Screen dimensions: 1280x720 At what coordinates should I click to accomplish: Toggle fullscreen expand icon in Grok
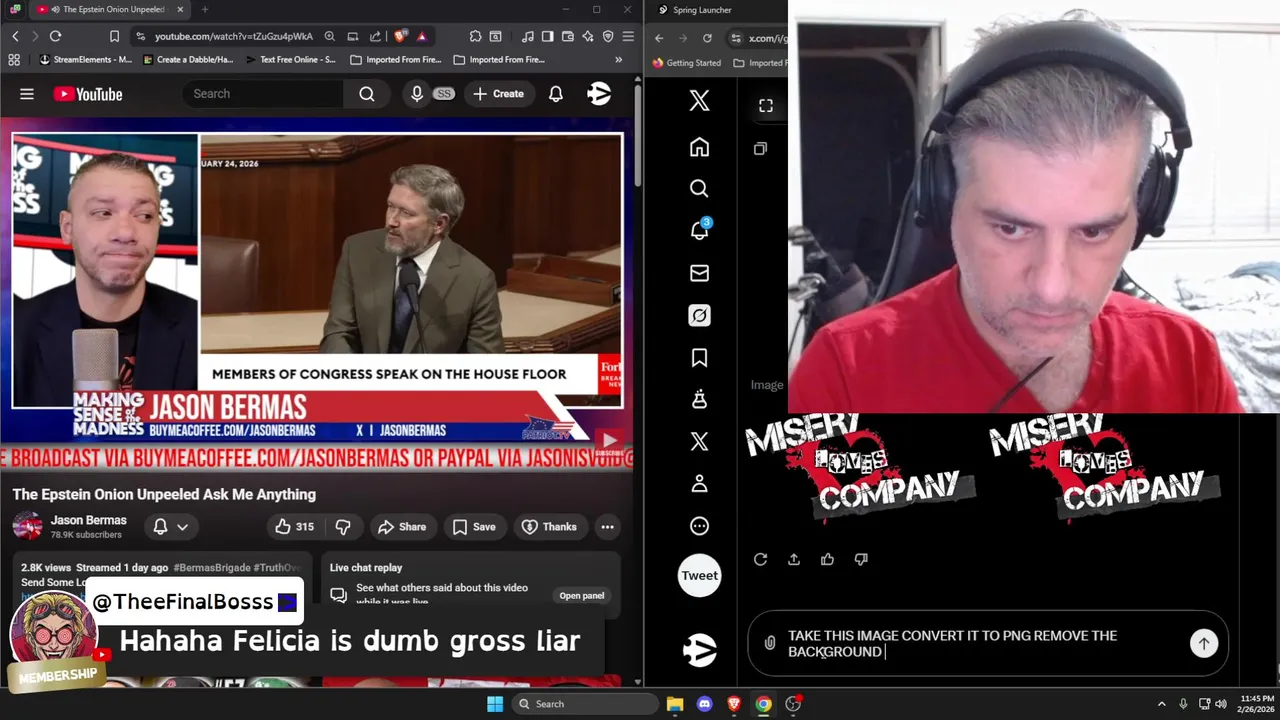(766, 106)
